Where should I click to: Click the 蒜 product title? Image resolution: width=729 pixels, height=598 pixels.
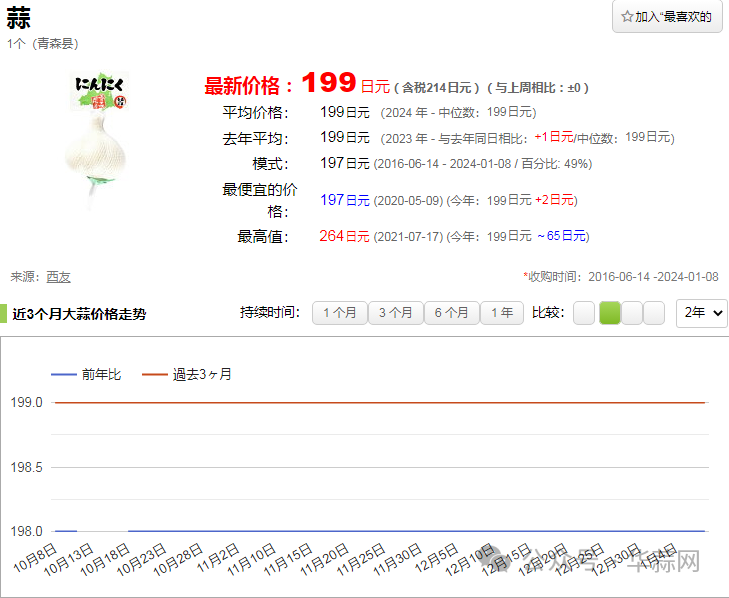(19, 18)
